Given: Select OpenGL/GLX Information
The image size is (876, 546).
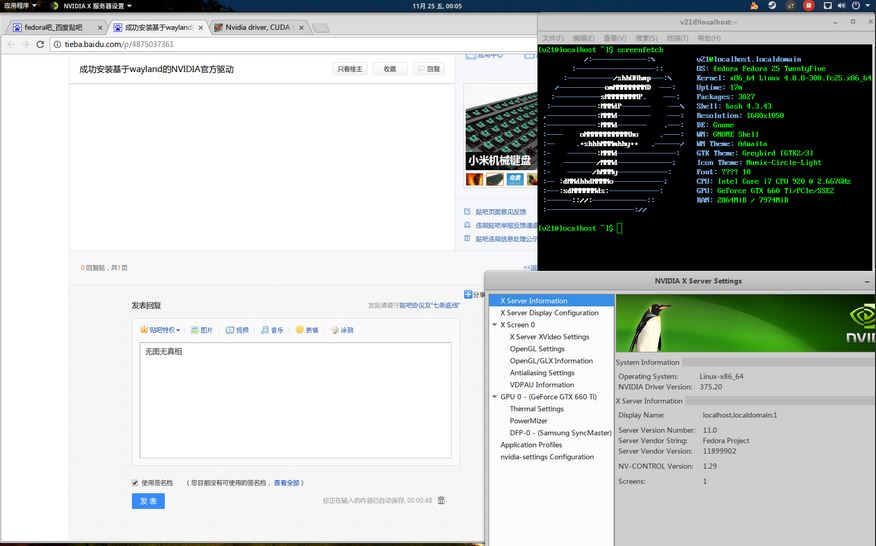Looking at the screenshot, I should click(x=551, y=361).
